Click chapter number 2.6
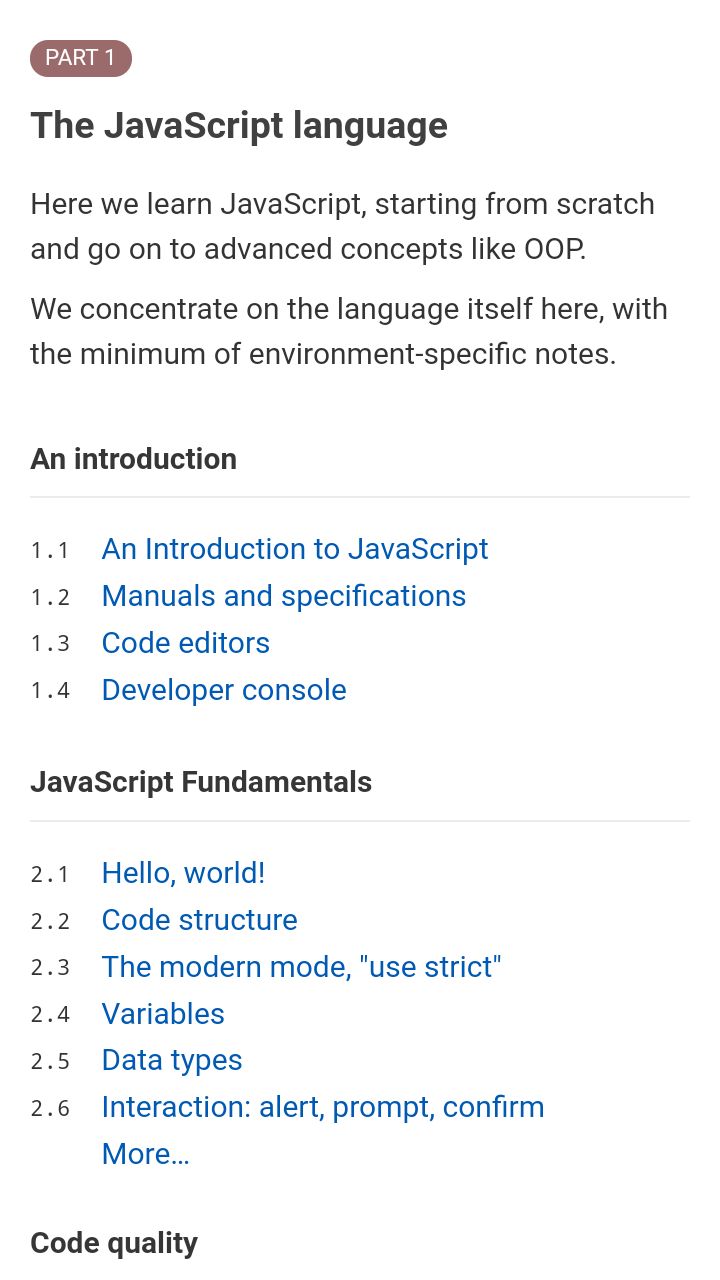The width and height of the screenshot is (720, 1280). [50, 1108]
